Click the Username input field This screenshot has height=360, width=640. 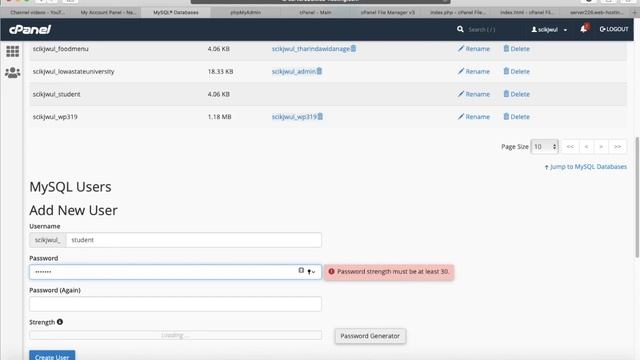tap(194, 240)
